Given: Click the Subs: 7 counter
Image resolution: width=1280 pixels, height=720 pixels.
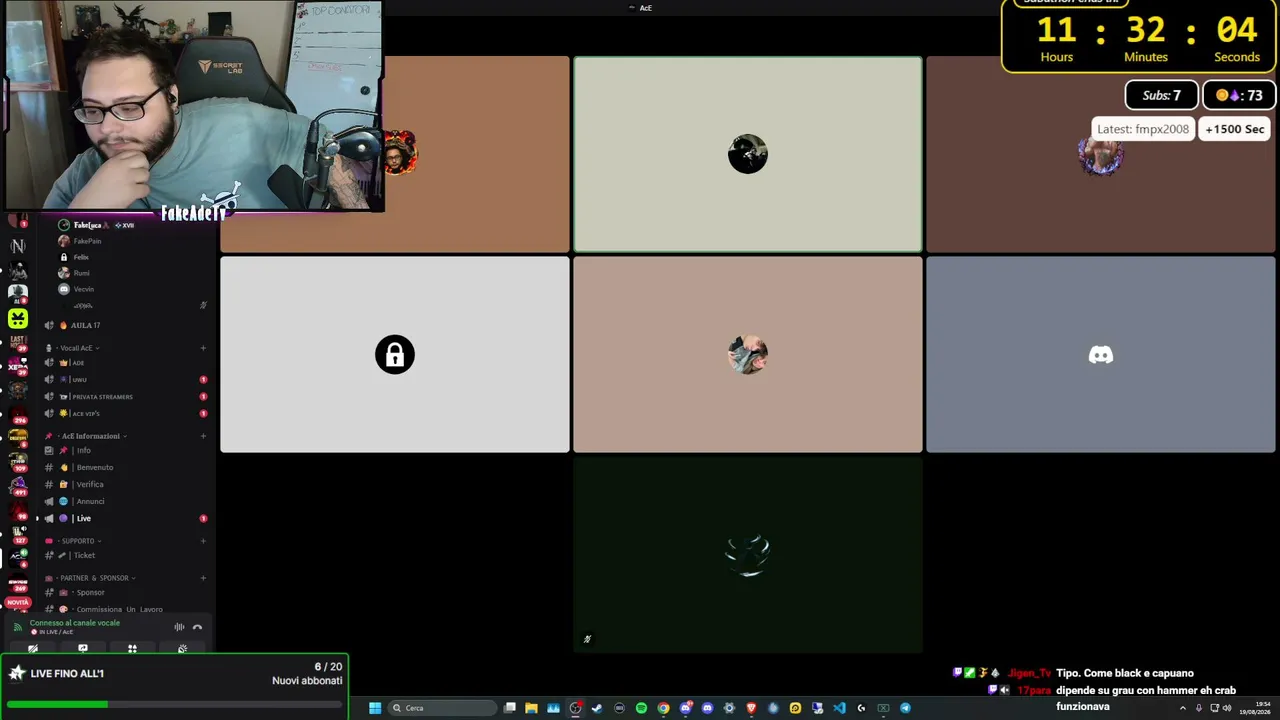Looking at the screenshot, I should 1161,95.
